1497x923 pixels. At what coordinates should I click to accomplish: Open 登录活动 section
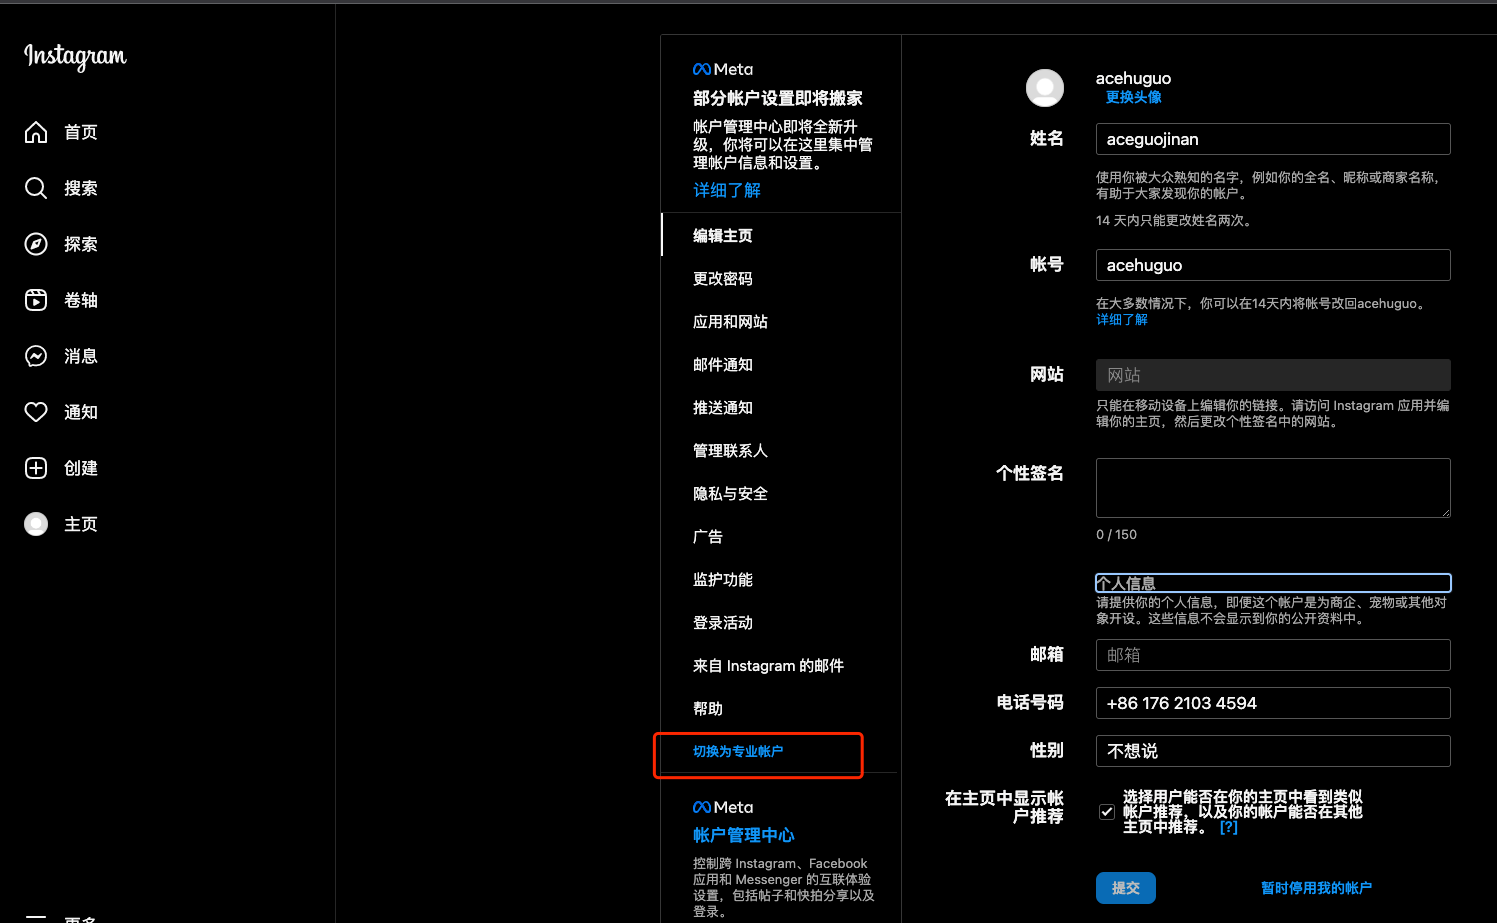pos(723,623)
